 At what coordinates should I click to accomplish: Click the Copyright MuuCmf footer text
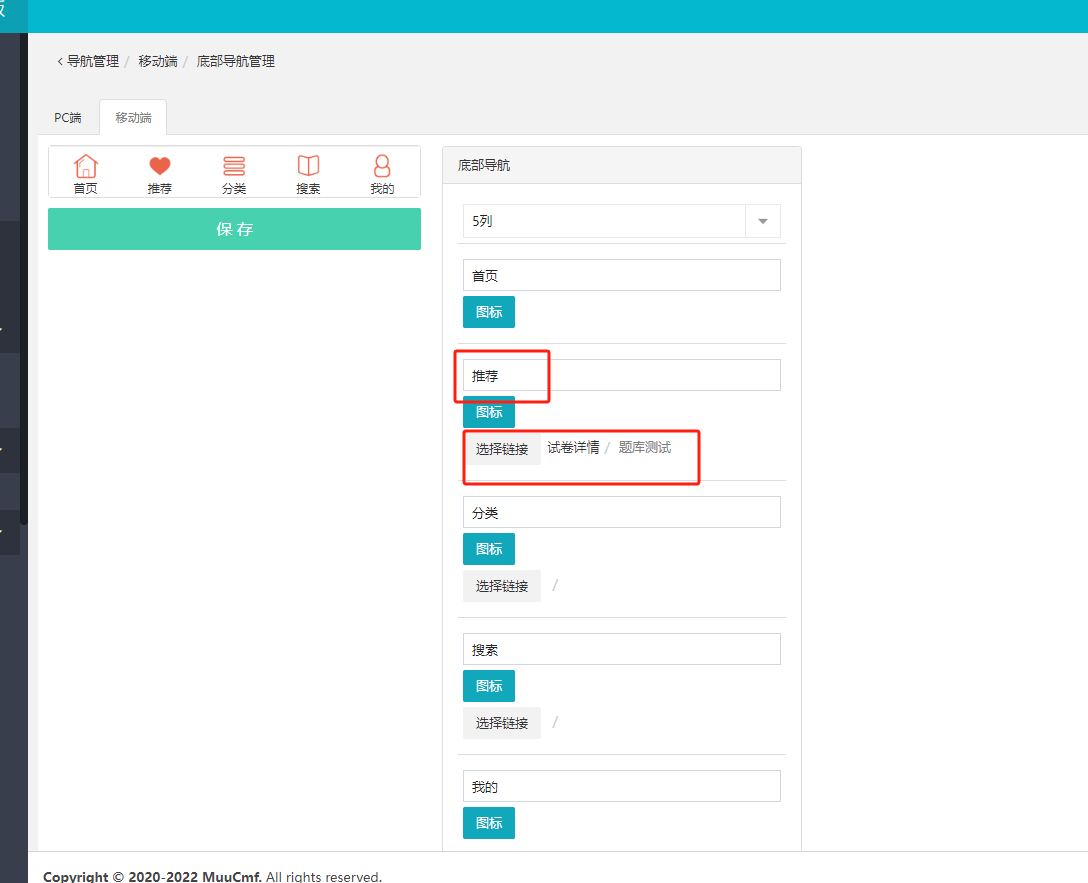click(x=212, y=877)
